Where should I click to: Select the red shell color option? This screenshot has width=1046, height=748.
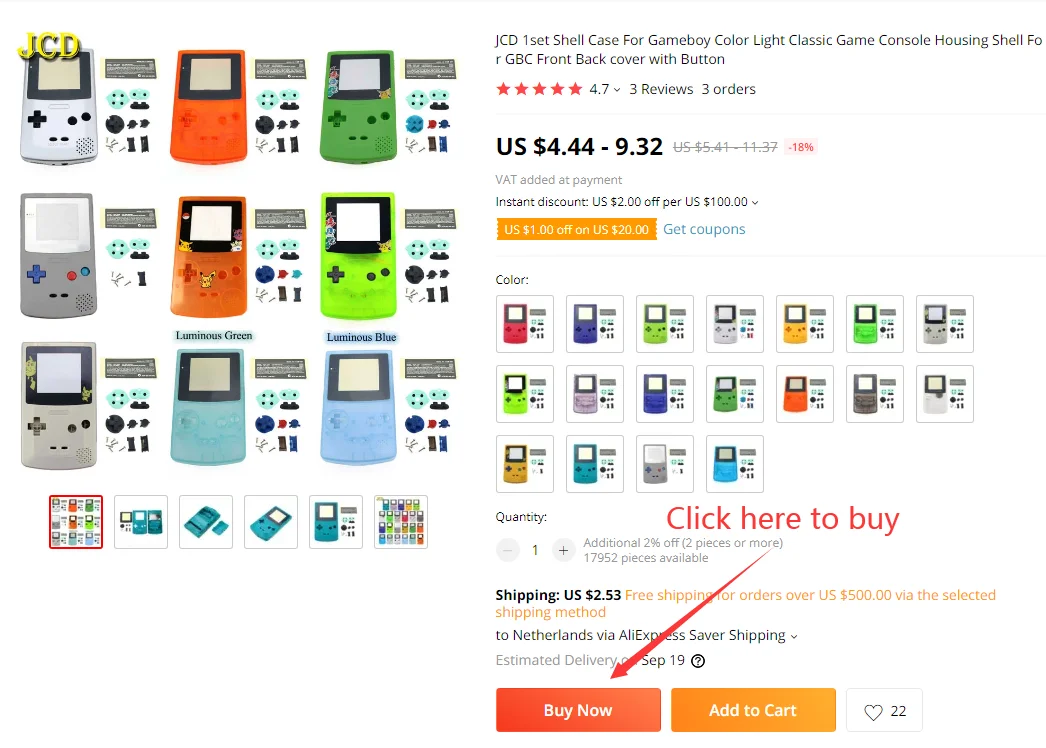525,324
